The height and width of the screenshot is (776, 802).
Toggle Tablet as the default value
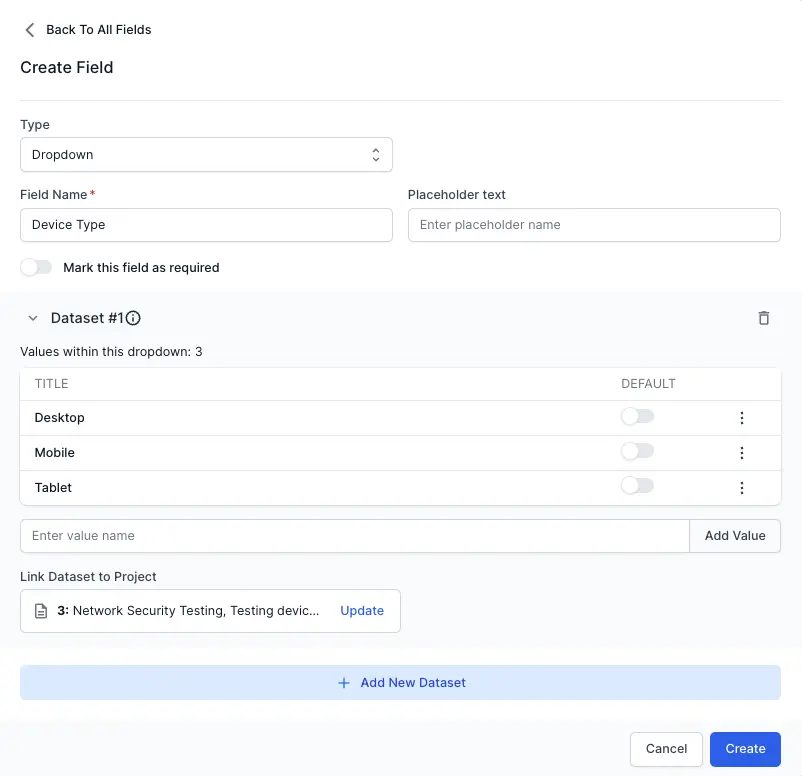(637, 487)
